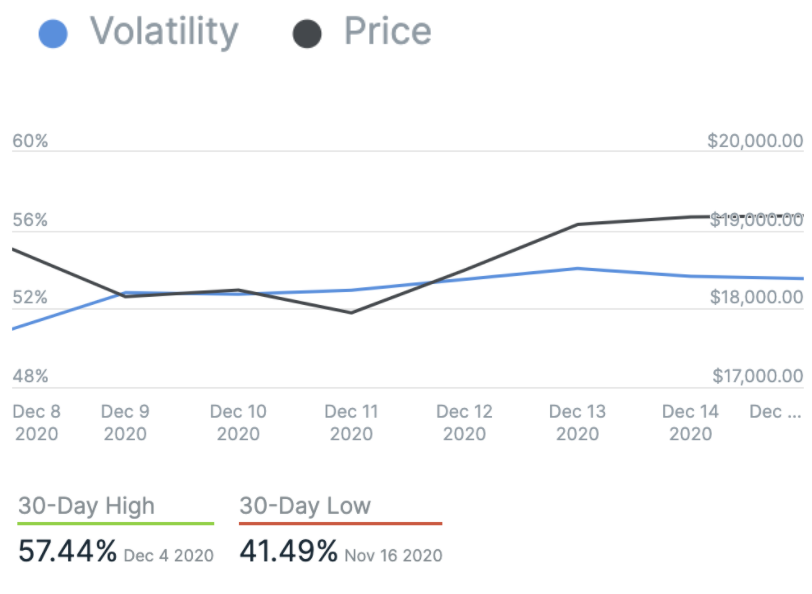The image size is (812, 594).
Task: Click the 60% volatility axis label
Action: 30,141
